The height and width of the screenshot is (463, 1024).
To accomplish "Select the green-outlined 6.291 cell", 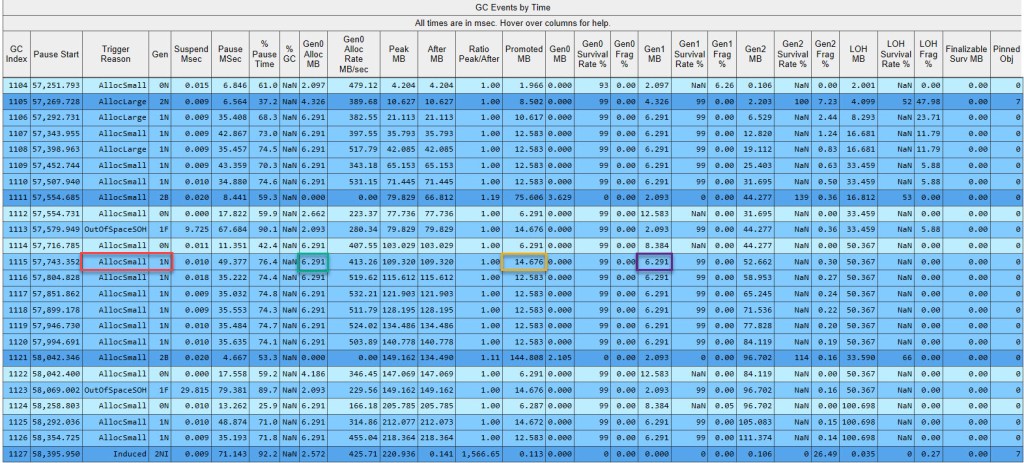I will click(313, 262).
